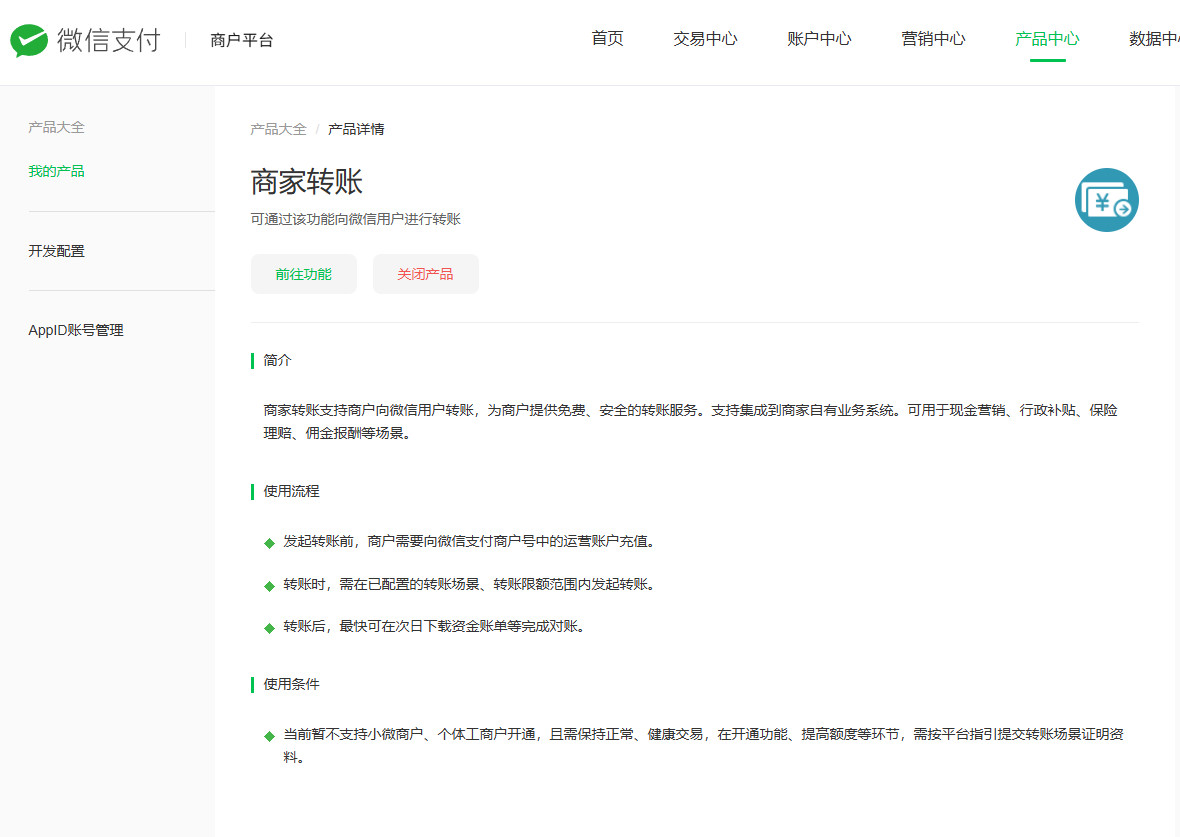Viewport: 1180px width, 837px height.
Task: Open 开发配置 sidebar item
Action: pyautogui.click(x=56, y=251)
